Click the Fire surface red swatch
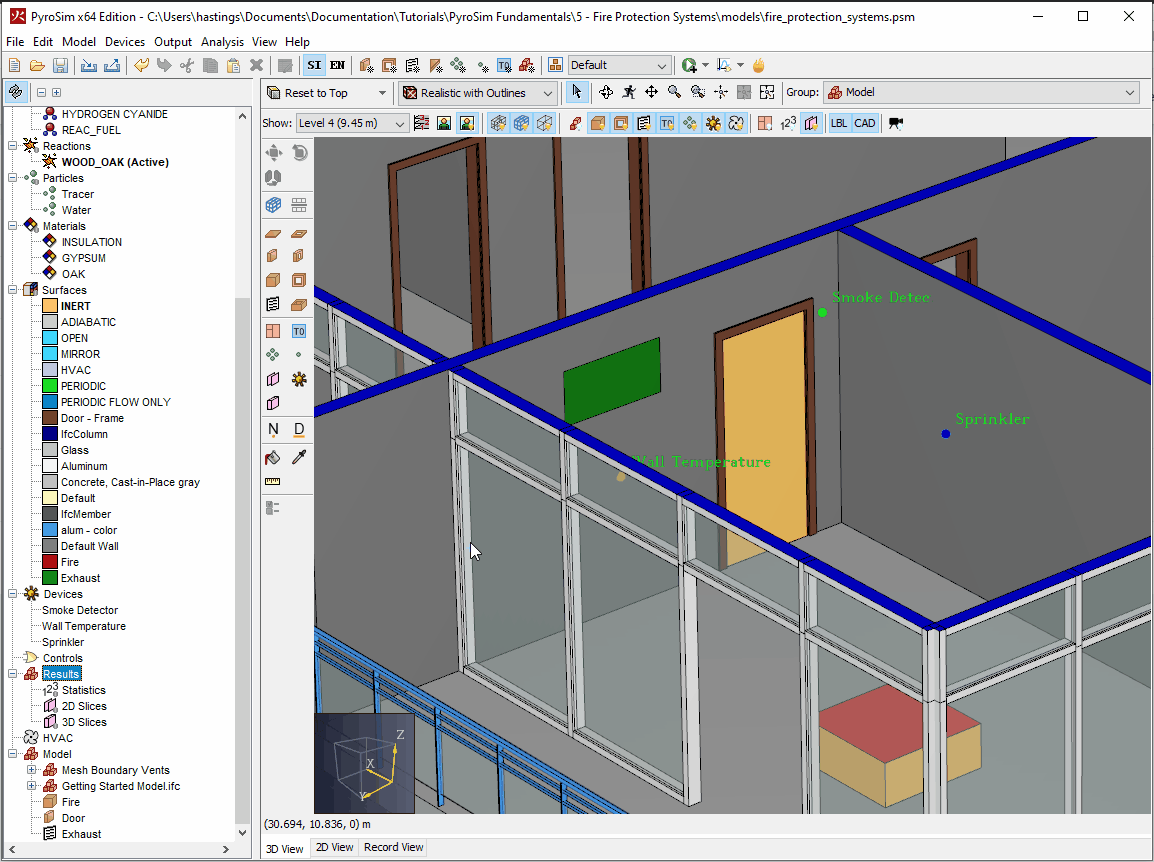Image resolution: width=1154 pixels, height=862 pixels. 50,562
